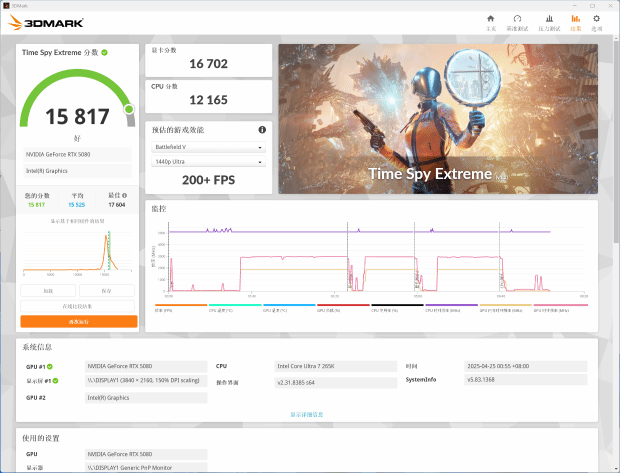Click the overall score 15 817 in gauge
The height and width of the screenshot is (473, 620).
pos(78,117)
